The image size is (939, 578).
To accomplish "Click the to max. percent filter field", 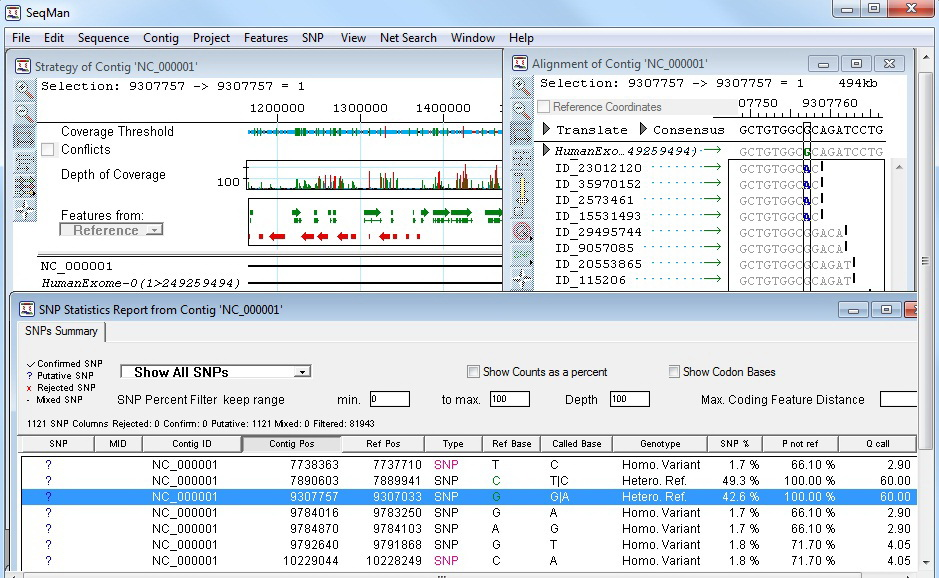I will [x=510, y=399].
